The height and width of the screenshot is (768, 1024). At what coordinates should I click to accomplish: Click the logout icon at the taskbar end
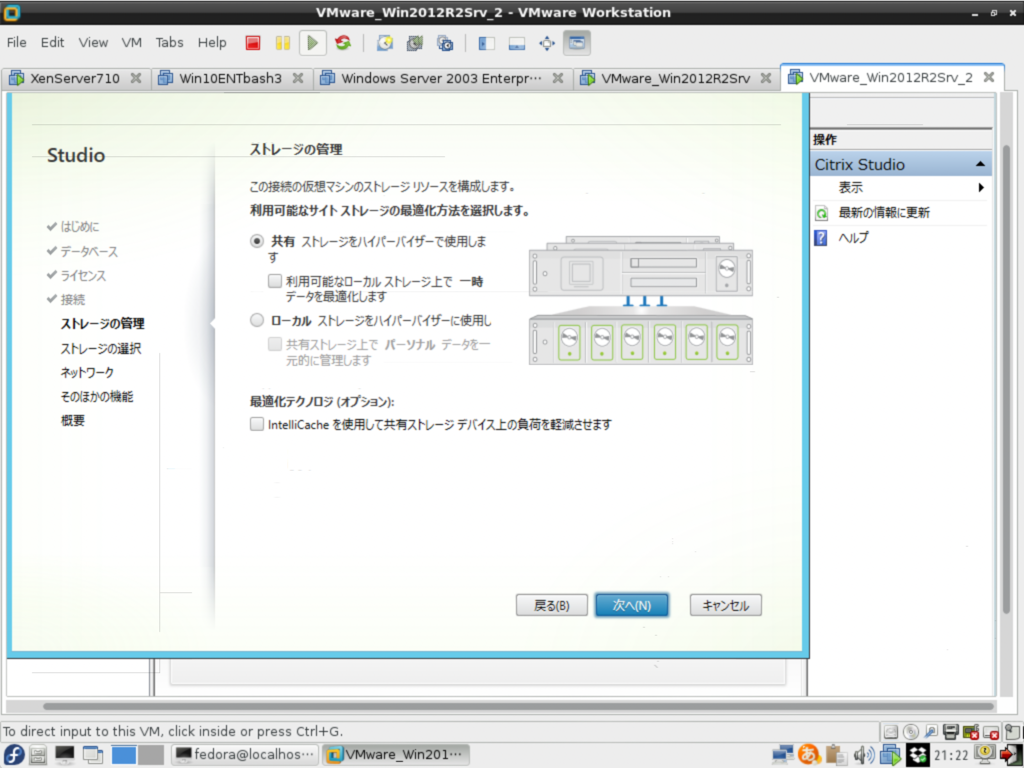click(1012, 755)
